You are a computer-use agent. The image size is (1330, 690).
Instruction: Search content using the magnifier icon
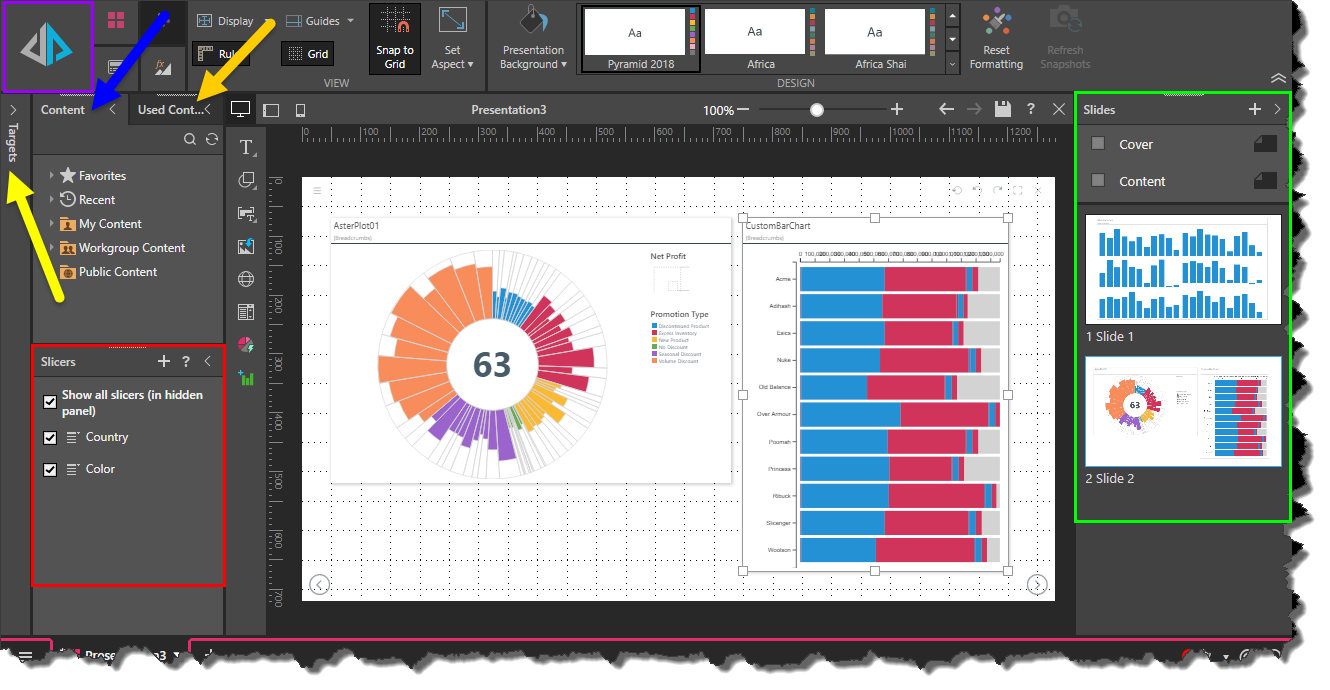190,140
